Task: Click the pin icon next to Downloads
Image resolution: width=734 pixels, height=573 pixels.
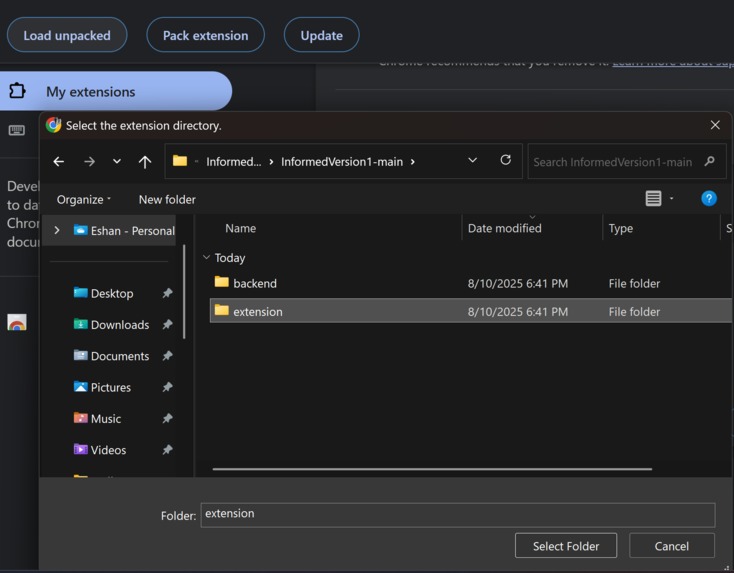Action: click(167, 324)
